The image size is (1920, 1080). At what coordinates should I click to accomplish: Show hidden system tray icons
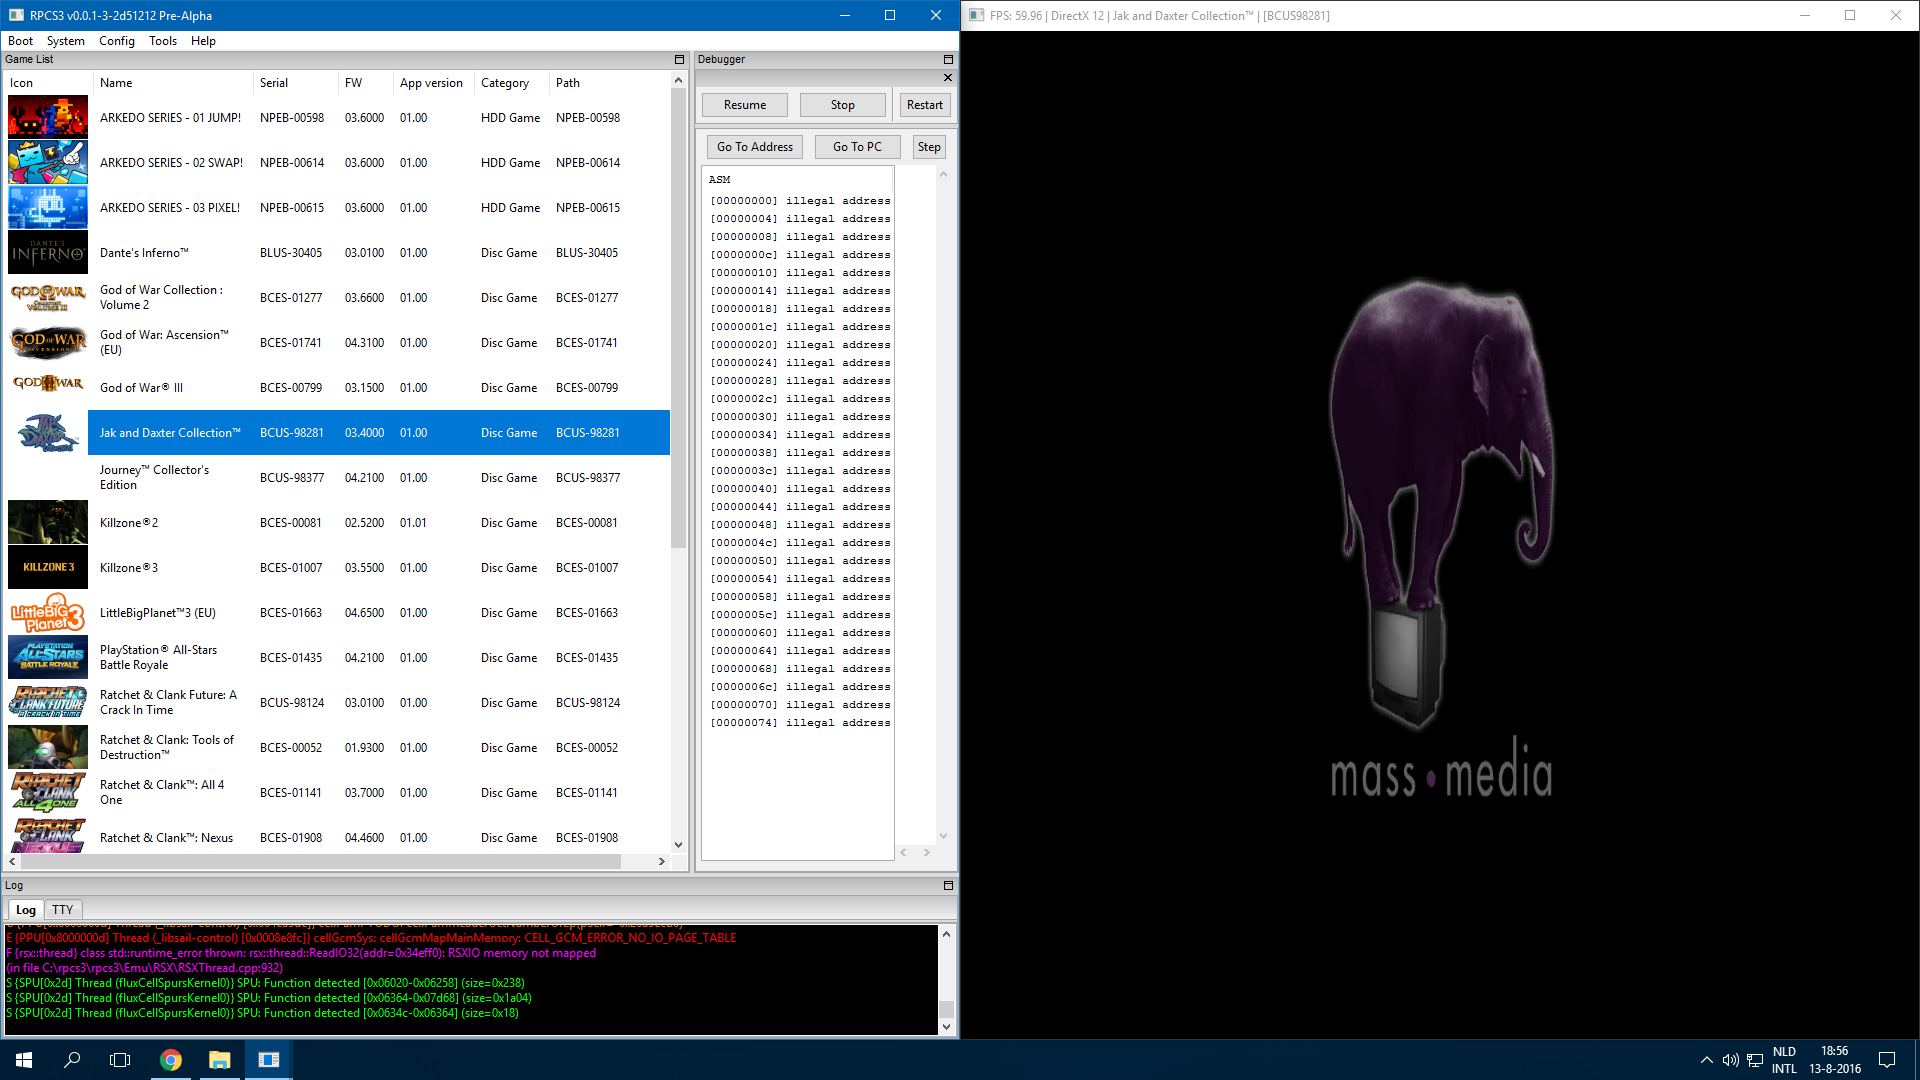tap(1706, 1060)
